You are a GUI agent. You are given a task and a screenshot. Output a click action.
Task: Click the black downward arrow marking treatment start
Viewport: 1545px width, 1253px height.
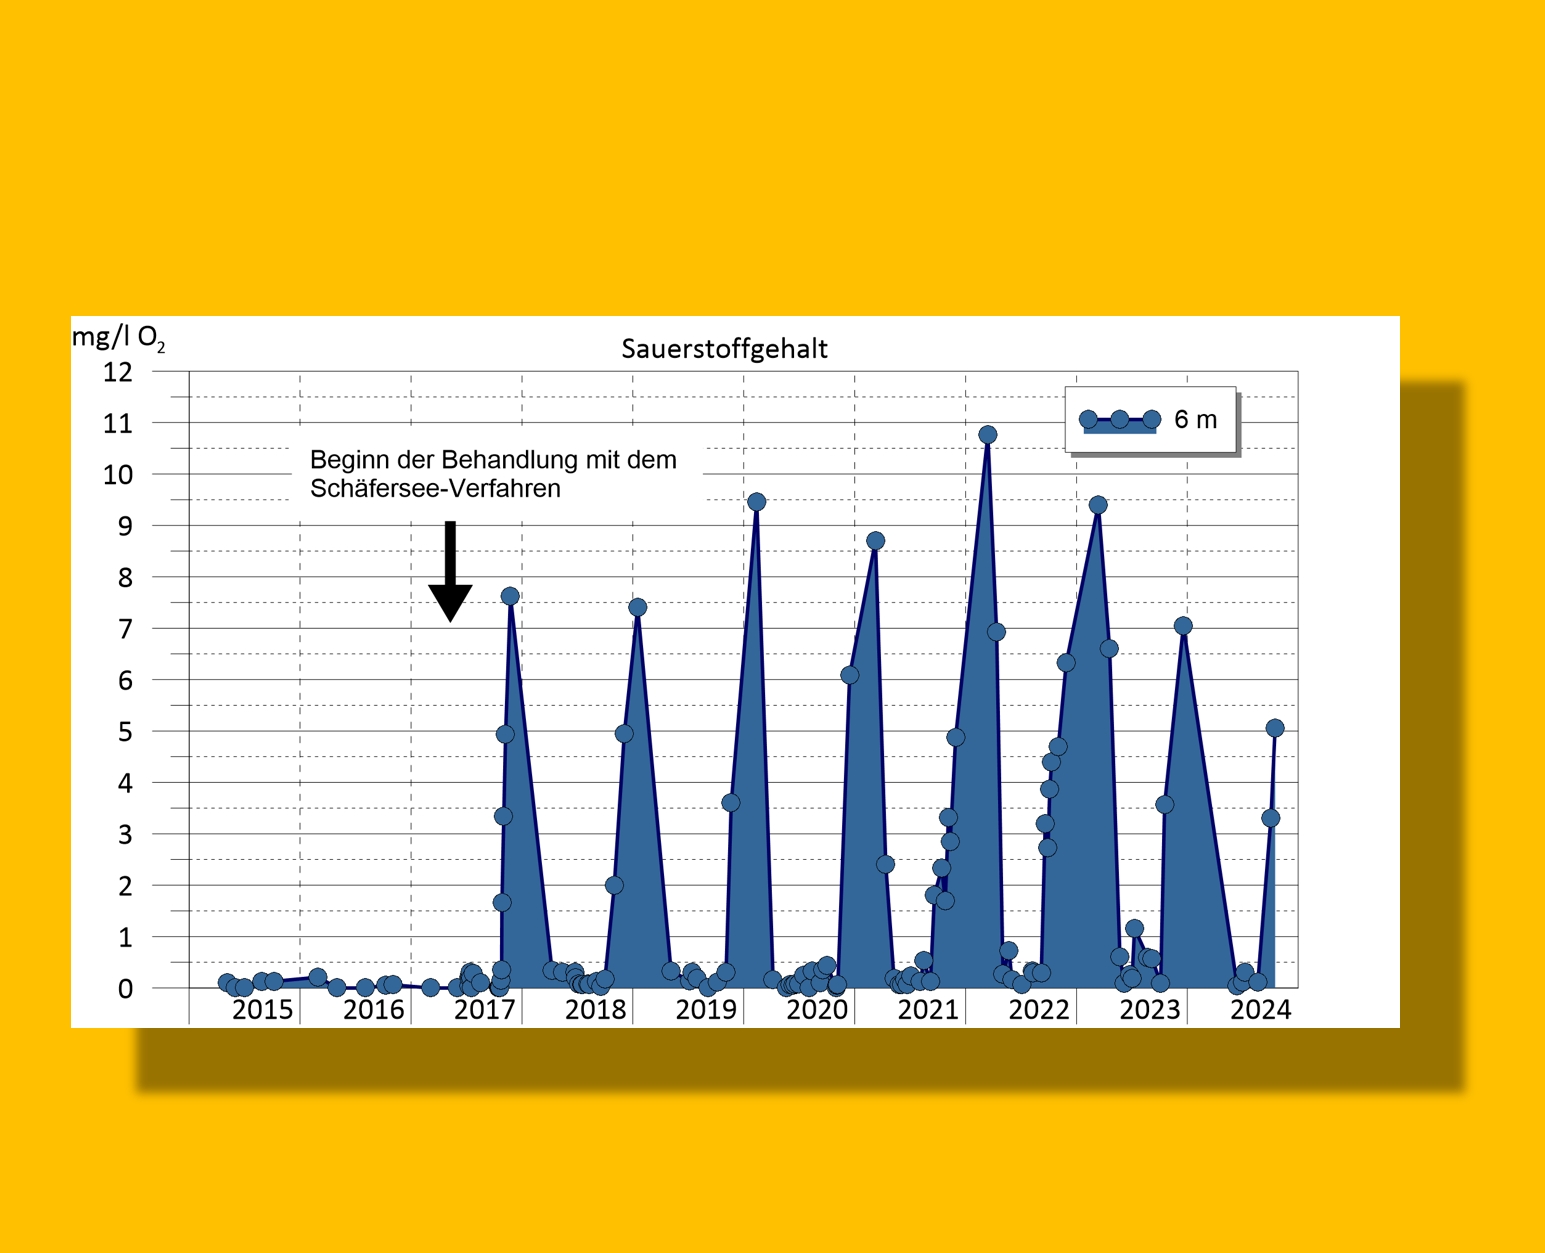[x=450, y=572]
